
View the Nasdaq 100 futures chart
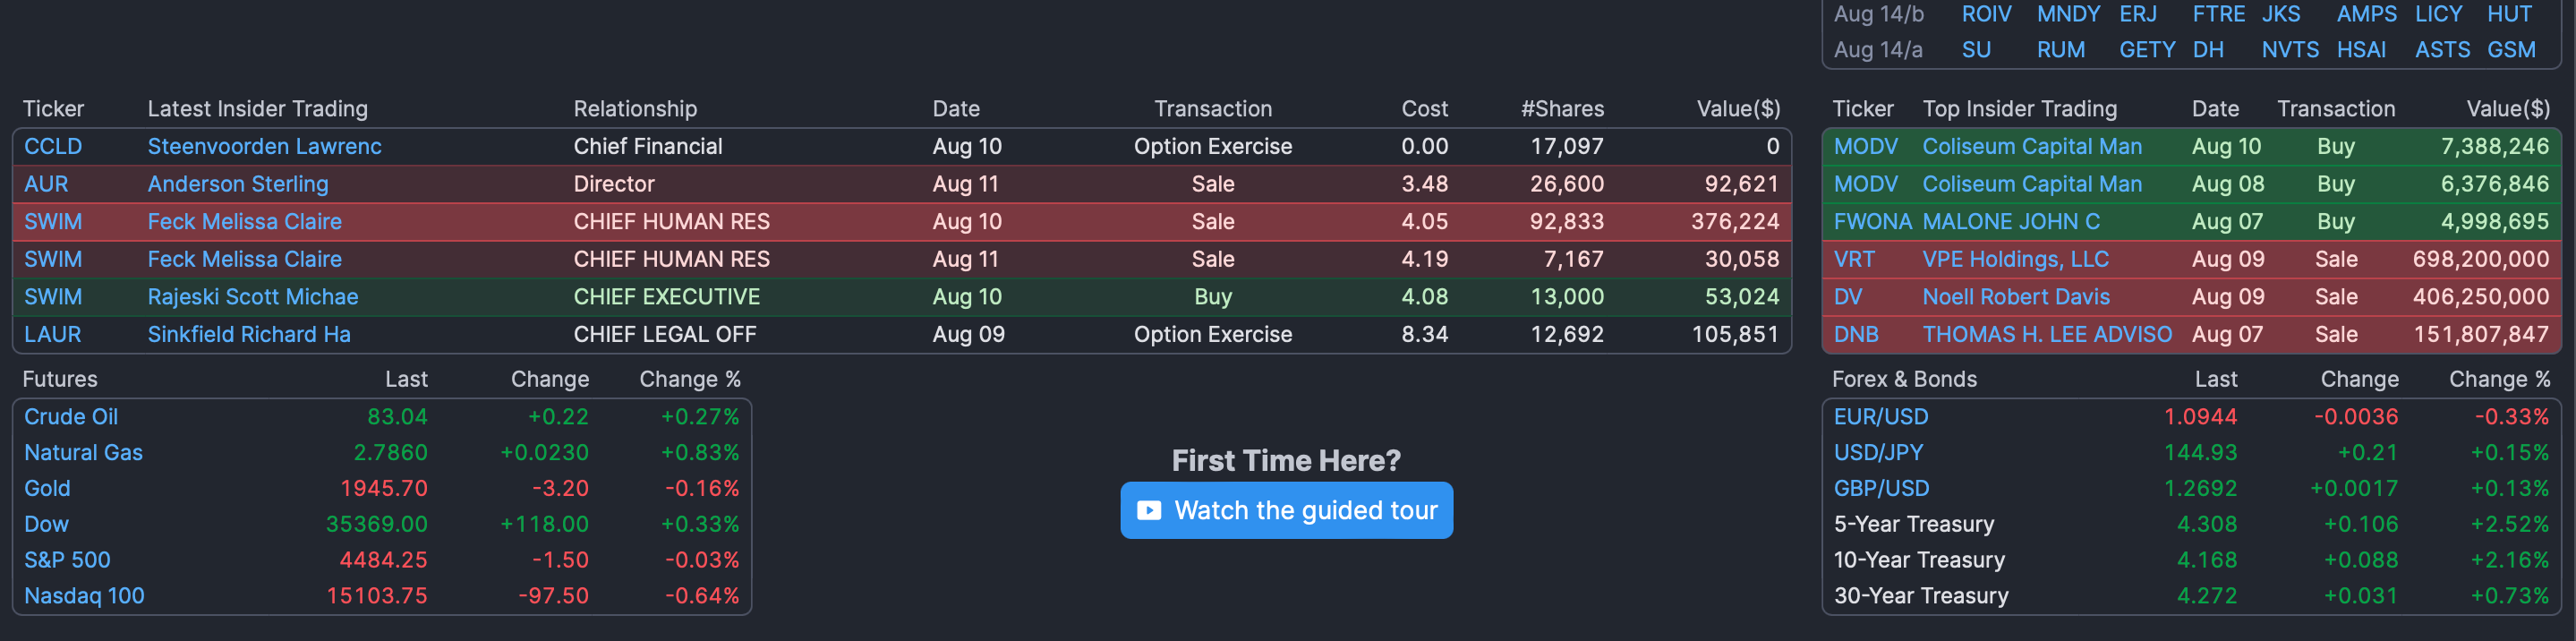[x=84, y=595]
